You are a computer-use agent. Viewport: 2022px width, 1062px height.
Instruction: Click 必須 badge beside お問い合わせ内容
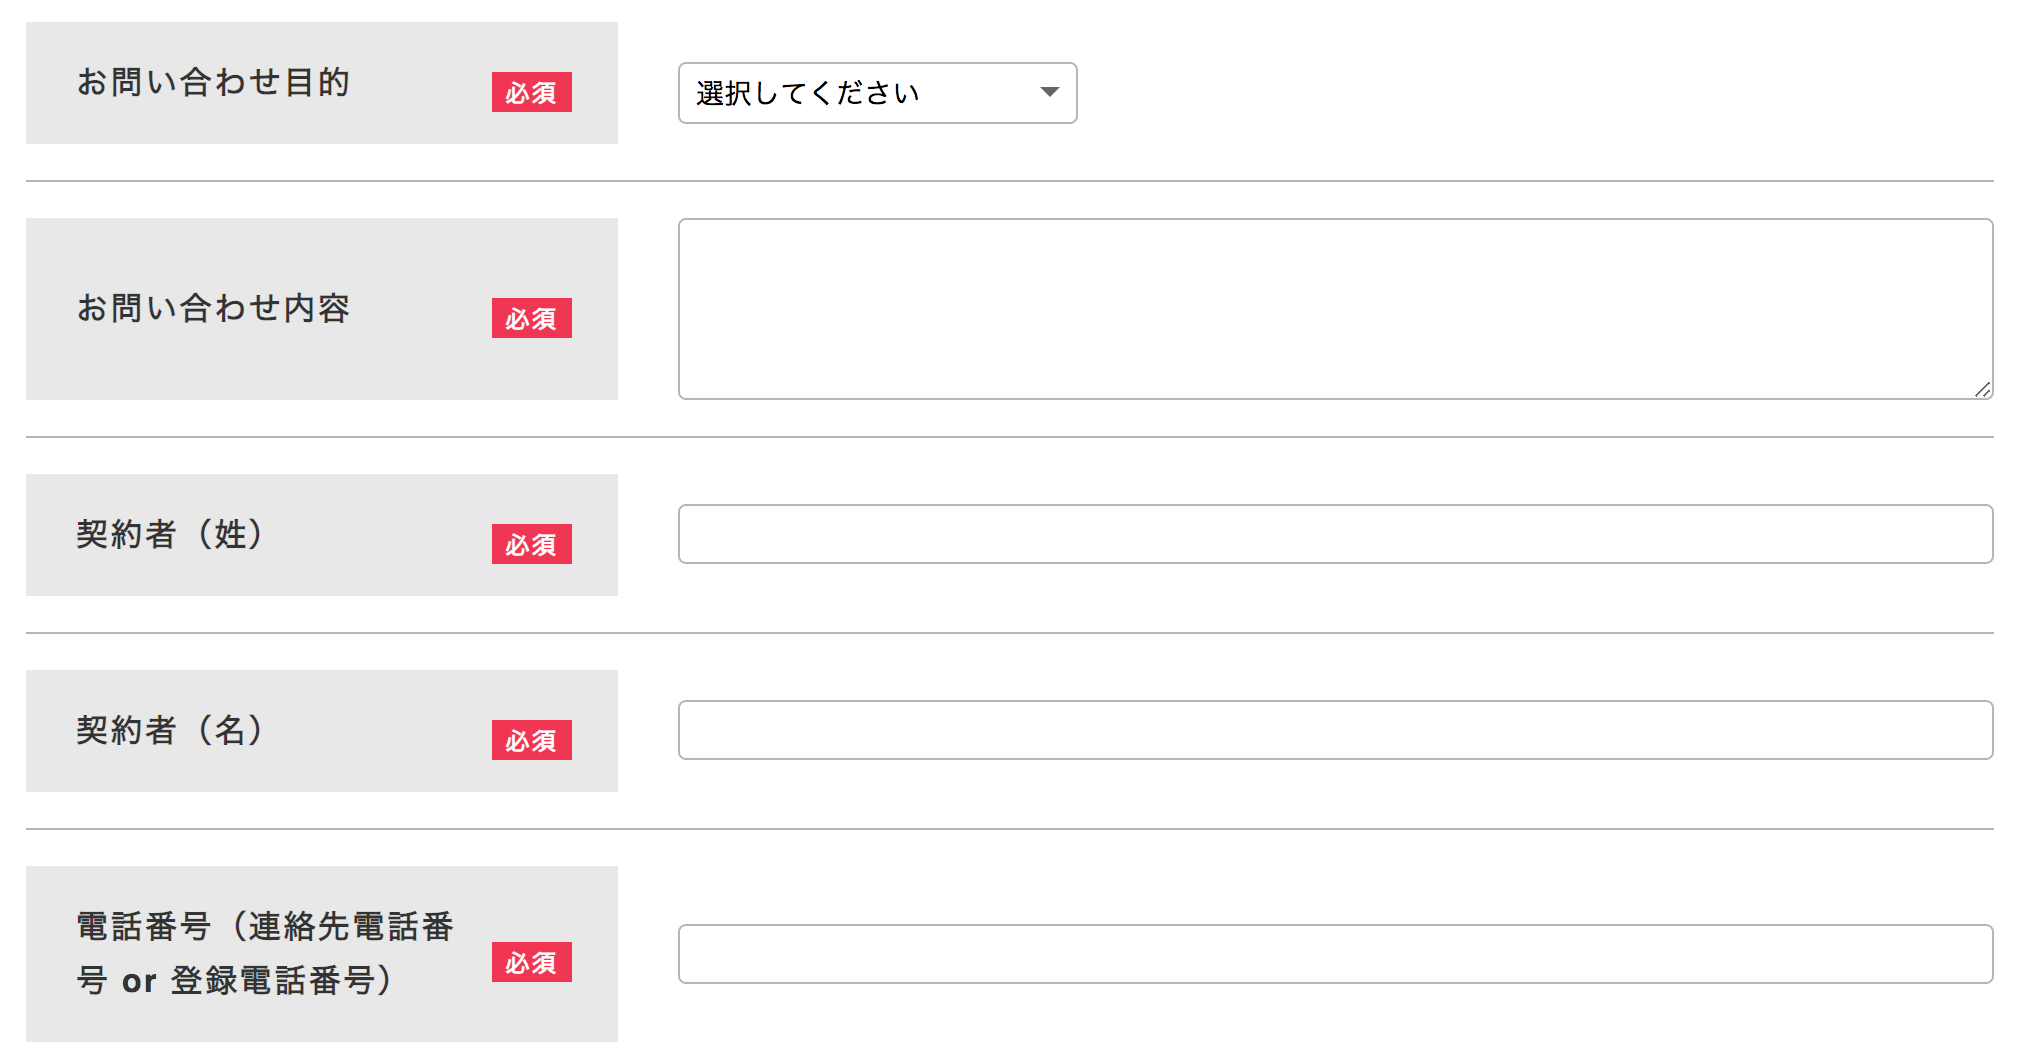click(531, 318)
